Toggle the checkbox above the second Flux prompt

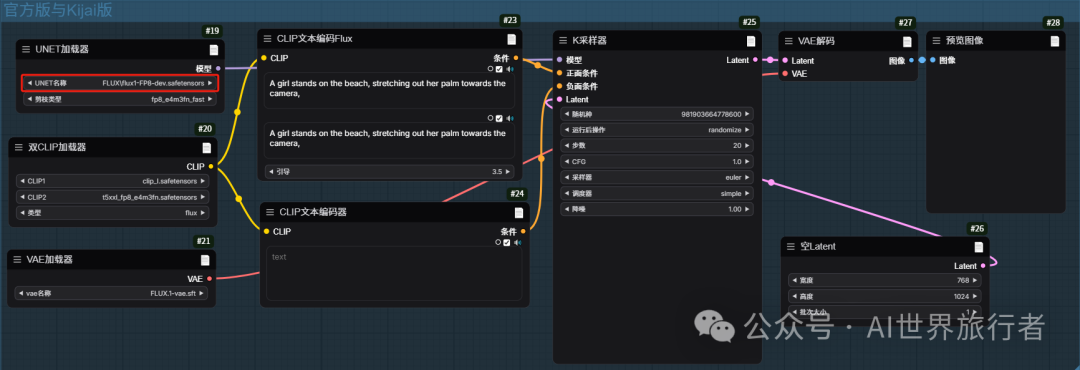point(499,118)
